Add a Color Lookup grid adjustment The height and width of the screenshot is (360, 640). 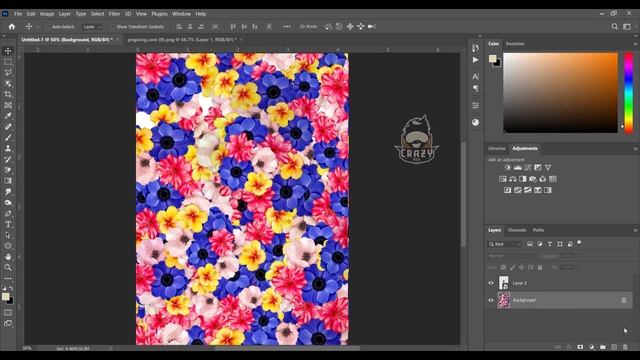553,179
